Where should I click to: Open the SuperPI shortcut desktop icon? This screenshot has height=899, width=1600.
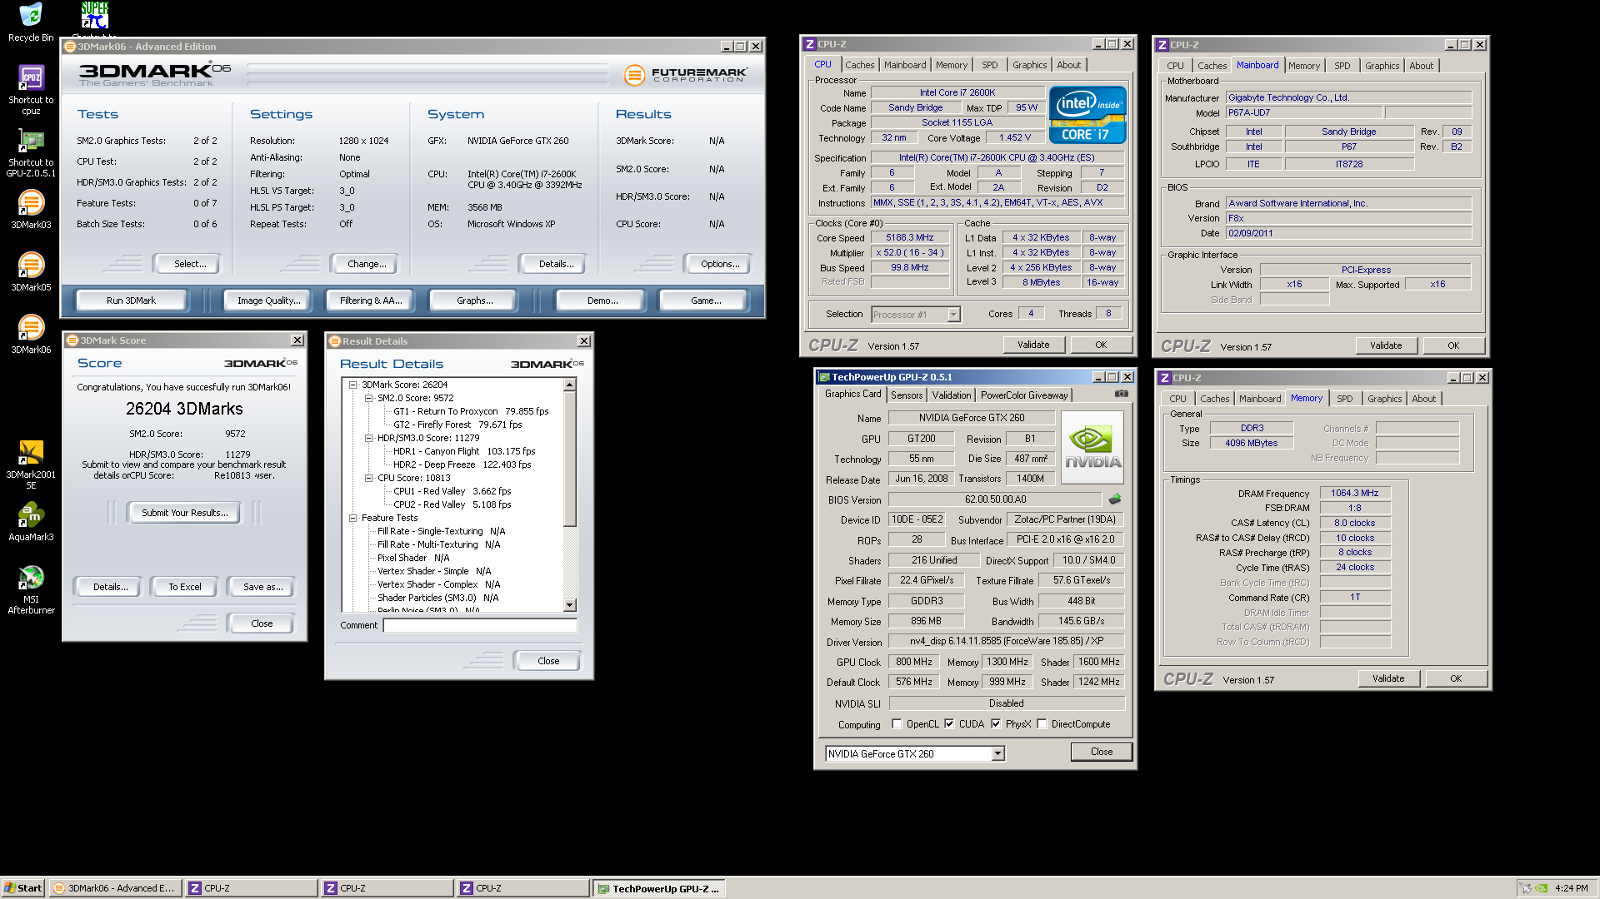pos(95,18)
